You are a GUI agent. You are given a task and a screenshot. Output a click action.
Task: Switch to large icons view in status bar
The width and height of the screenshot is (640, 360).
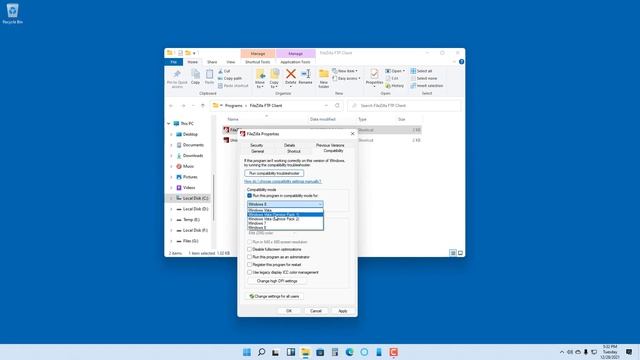[460, 253]
